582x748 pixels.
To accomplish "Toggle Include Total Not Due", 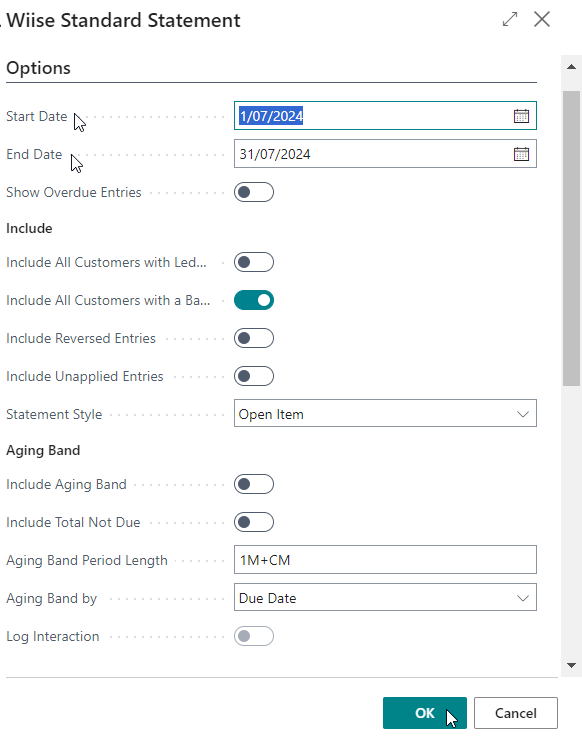I will click(254, 522).
